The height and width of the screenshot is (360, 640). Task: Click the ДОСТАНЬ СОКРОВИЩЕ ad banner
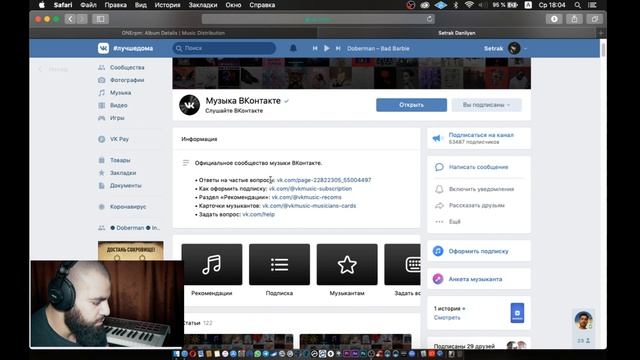[x=131, y=250]
